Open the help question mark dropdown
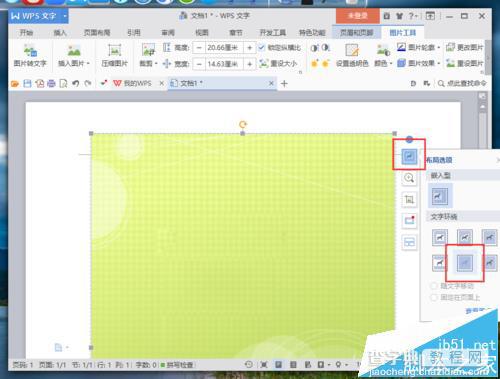Viewport: 500px width, 379px height. coord(413,16)
